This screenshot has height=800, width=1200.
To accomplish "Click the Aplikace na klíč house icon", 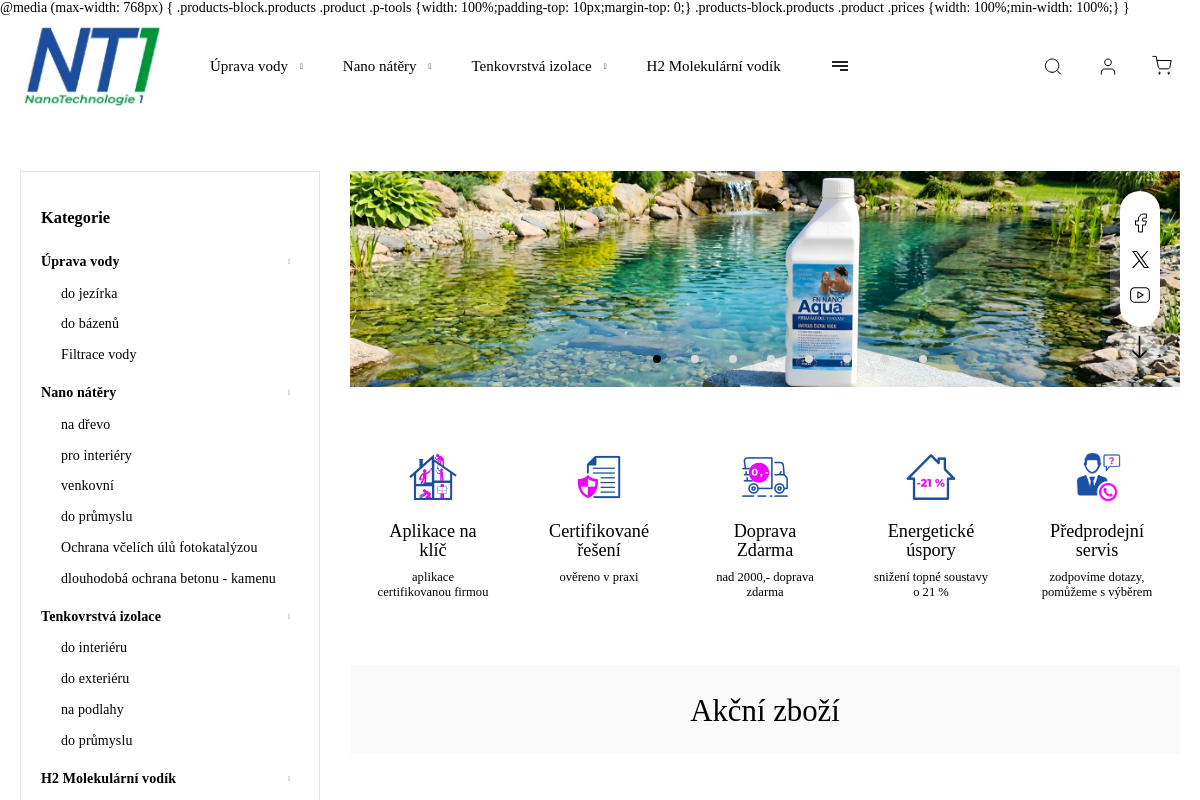I will click(x=433, y=477).
